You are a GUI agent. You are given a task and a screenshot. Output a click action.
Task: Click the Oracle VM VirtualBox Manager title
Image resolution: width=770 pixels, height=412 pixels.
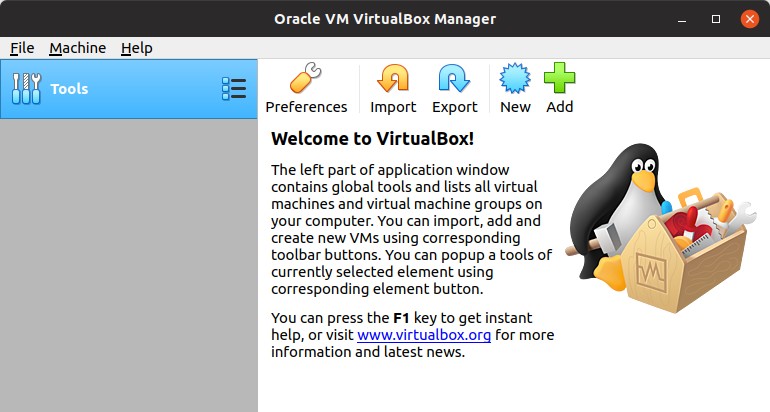pos(385,19)
